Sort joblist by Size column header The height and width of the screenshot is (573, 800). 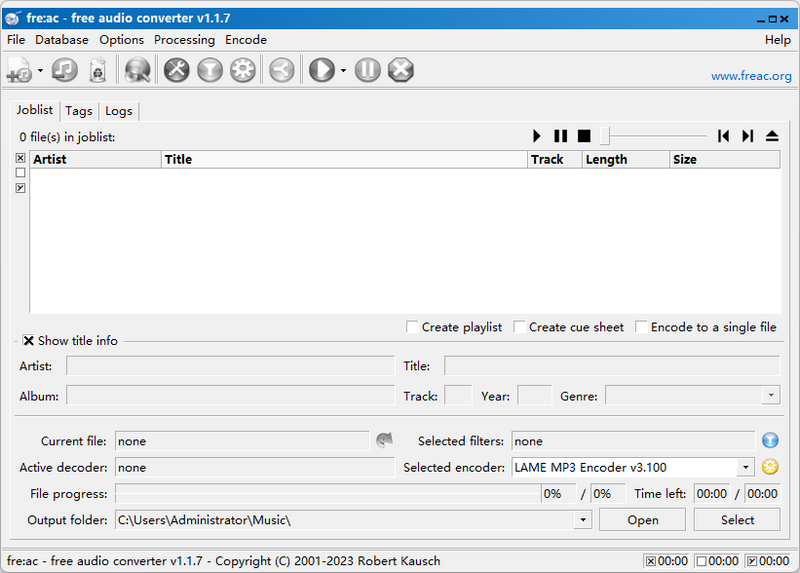(x=724, y=159)
